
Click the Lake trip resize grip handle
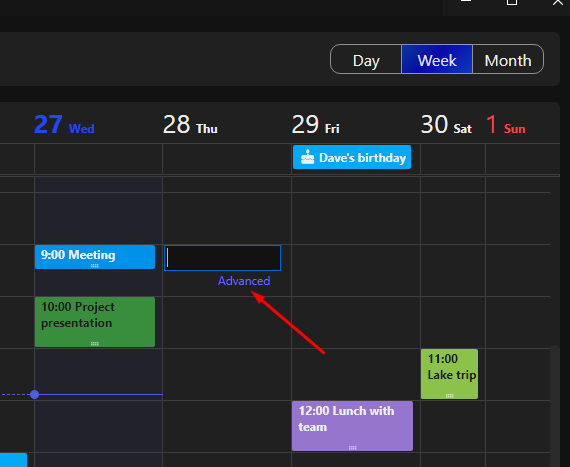[449, 396]
